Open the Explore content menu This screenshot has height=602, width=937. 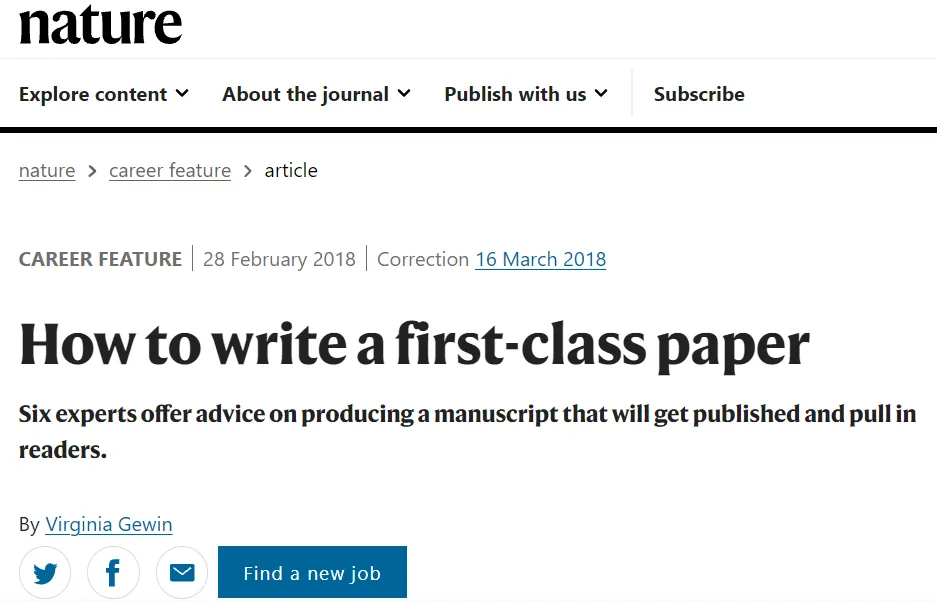93,94
